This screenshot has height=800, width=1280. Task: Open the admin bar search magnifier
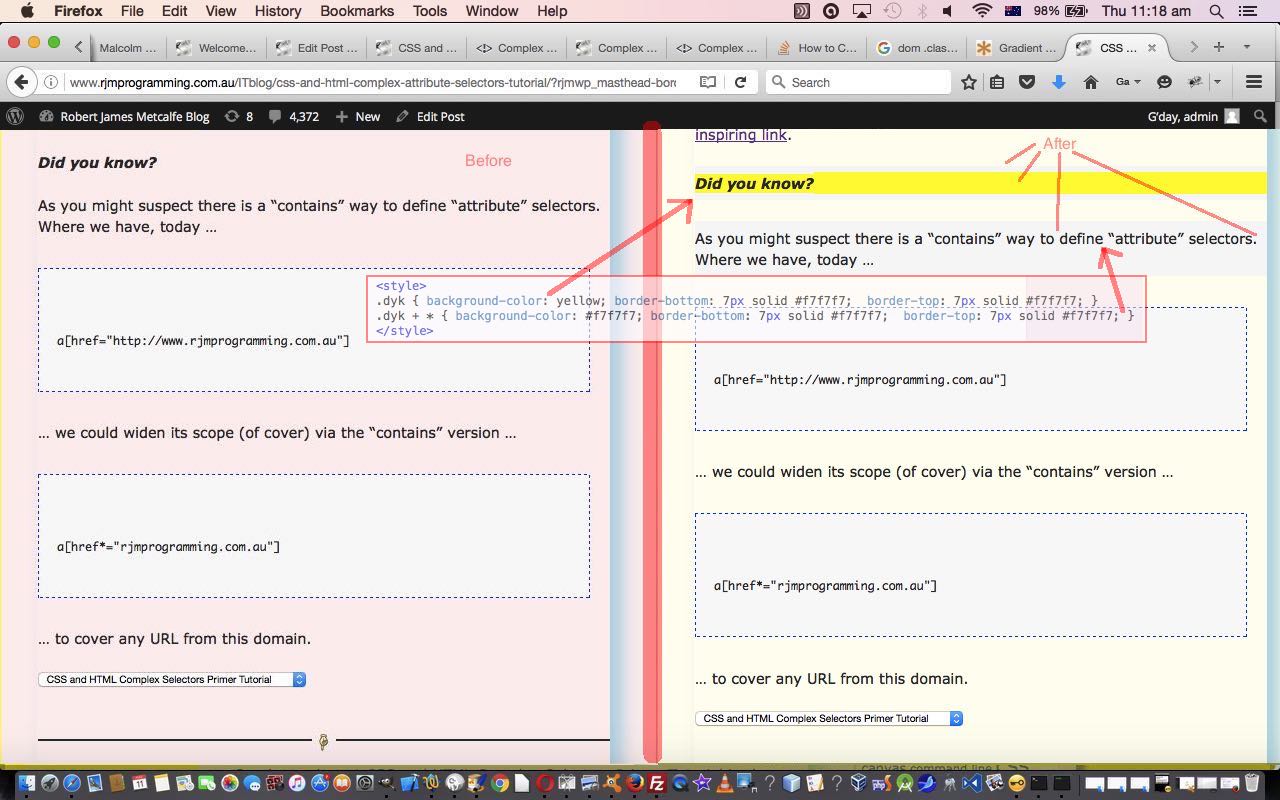tap(1260, 116)
